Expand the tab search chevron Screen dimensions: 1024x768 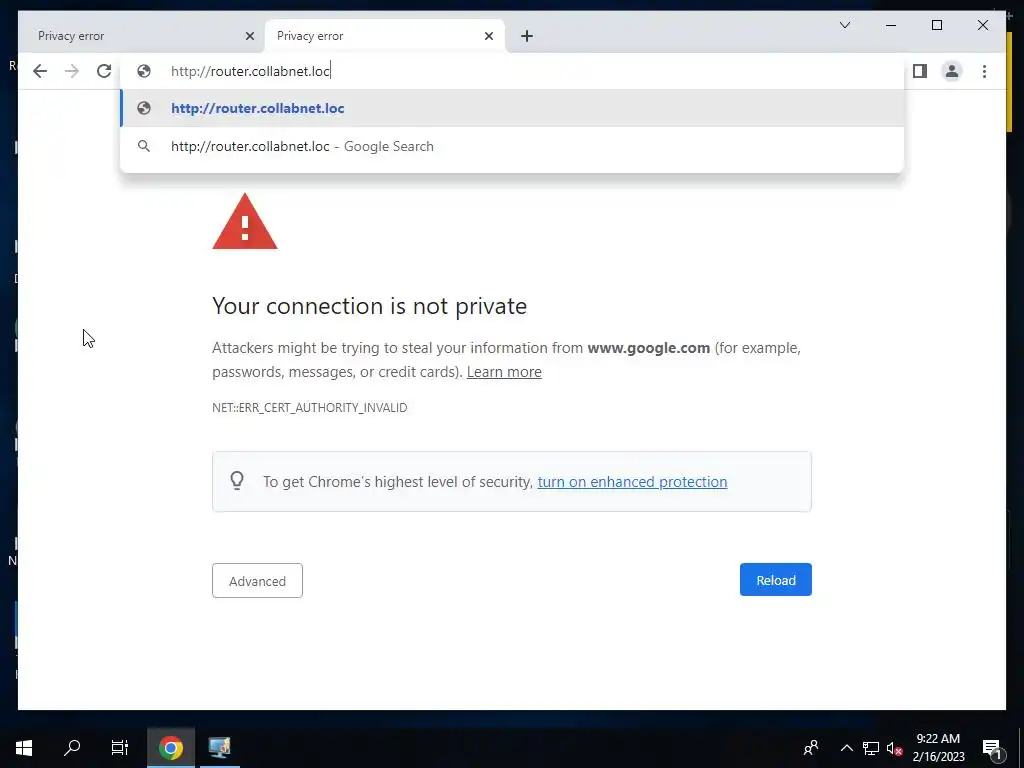(844, 25)
